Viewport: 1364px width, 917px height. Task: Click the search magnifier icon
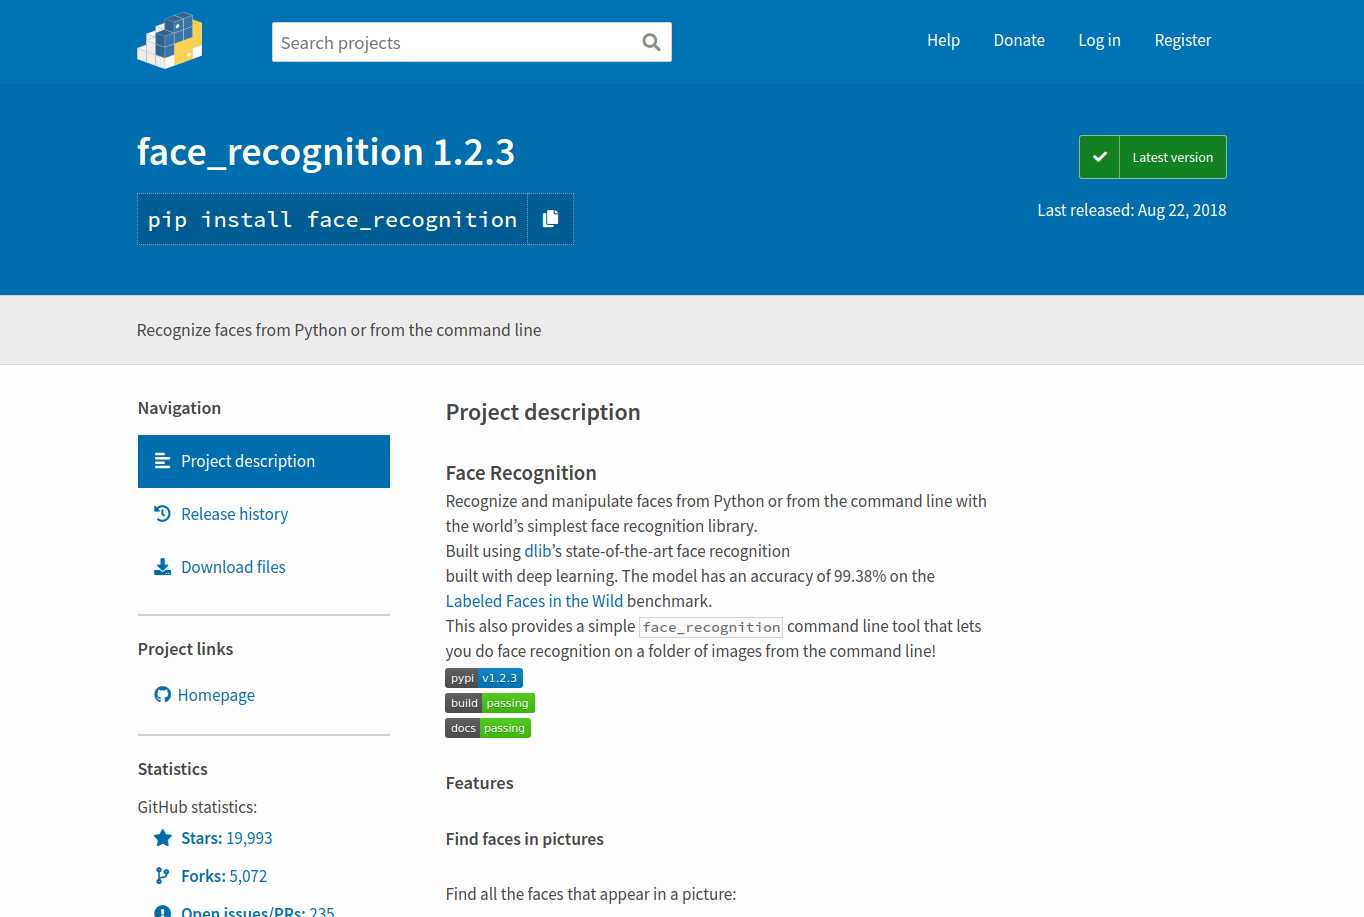click(x=651, y=42)
